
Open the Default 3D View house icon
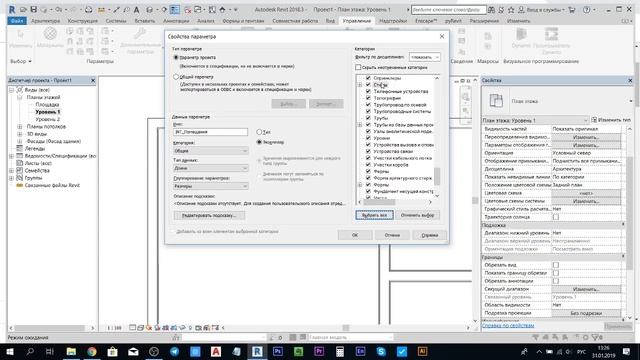[x=222, y=9]
